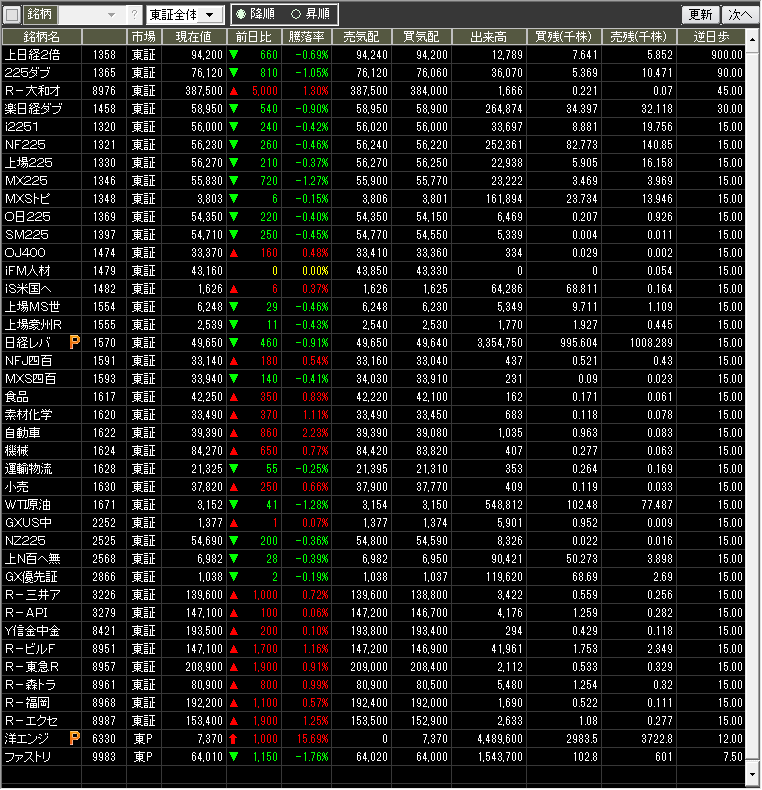Select the WTI原油 row name

click(28, 504)
